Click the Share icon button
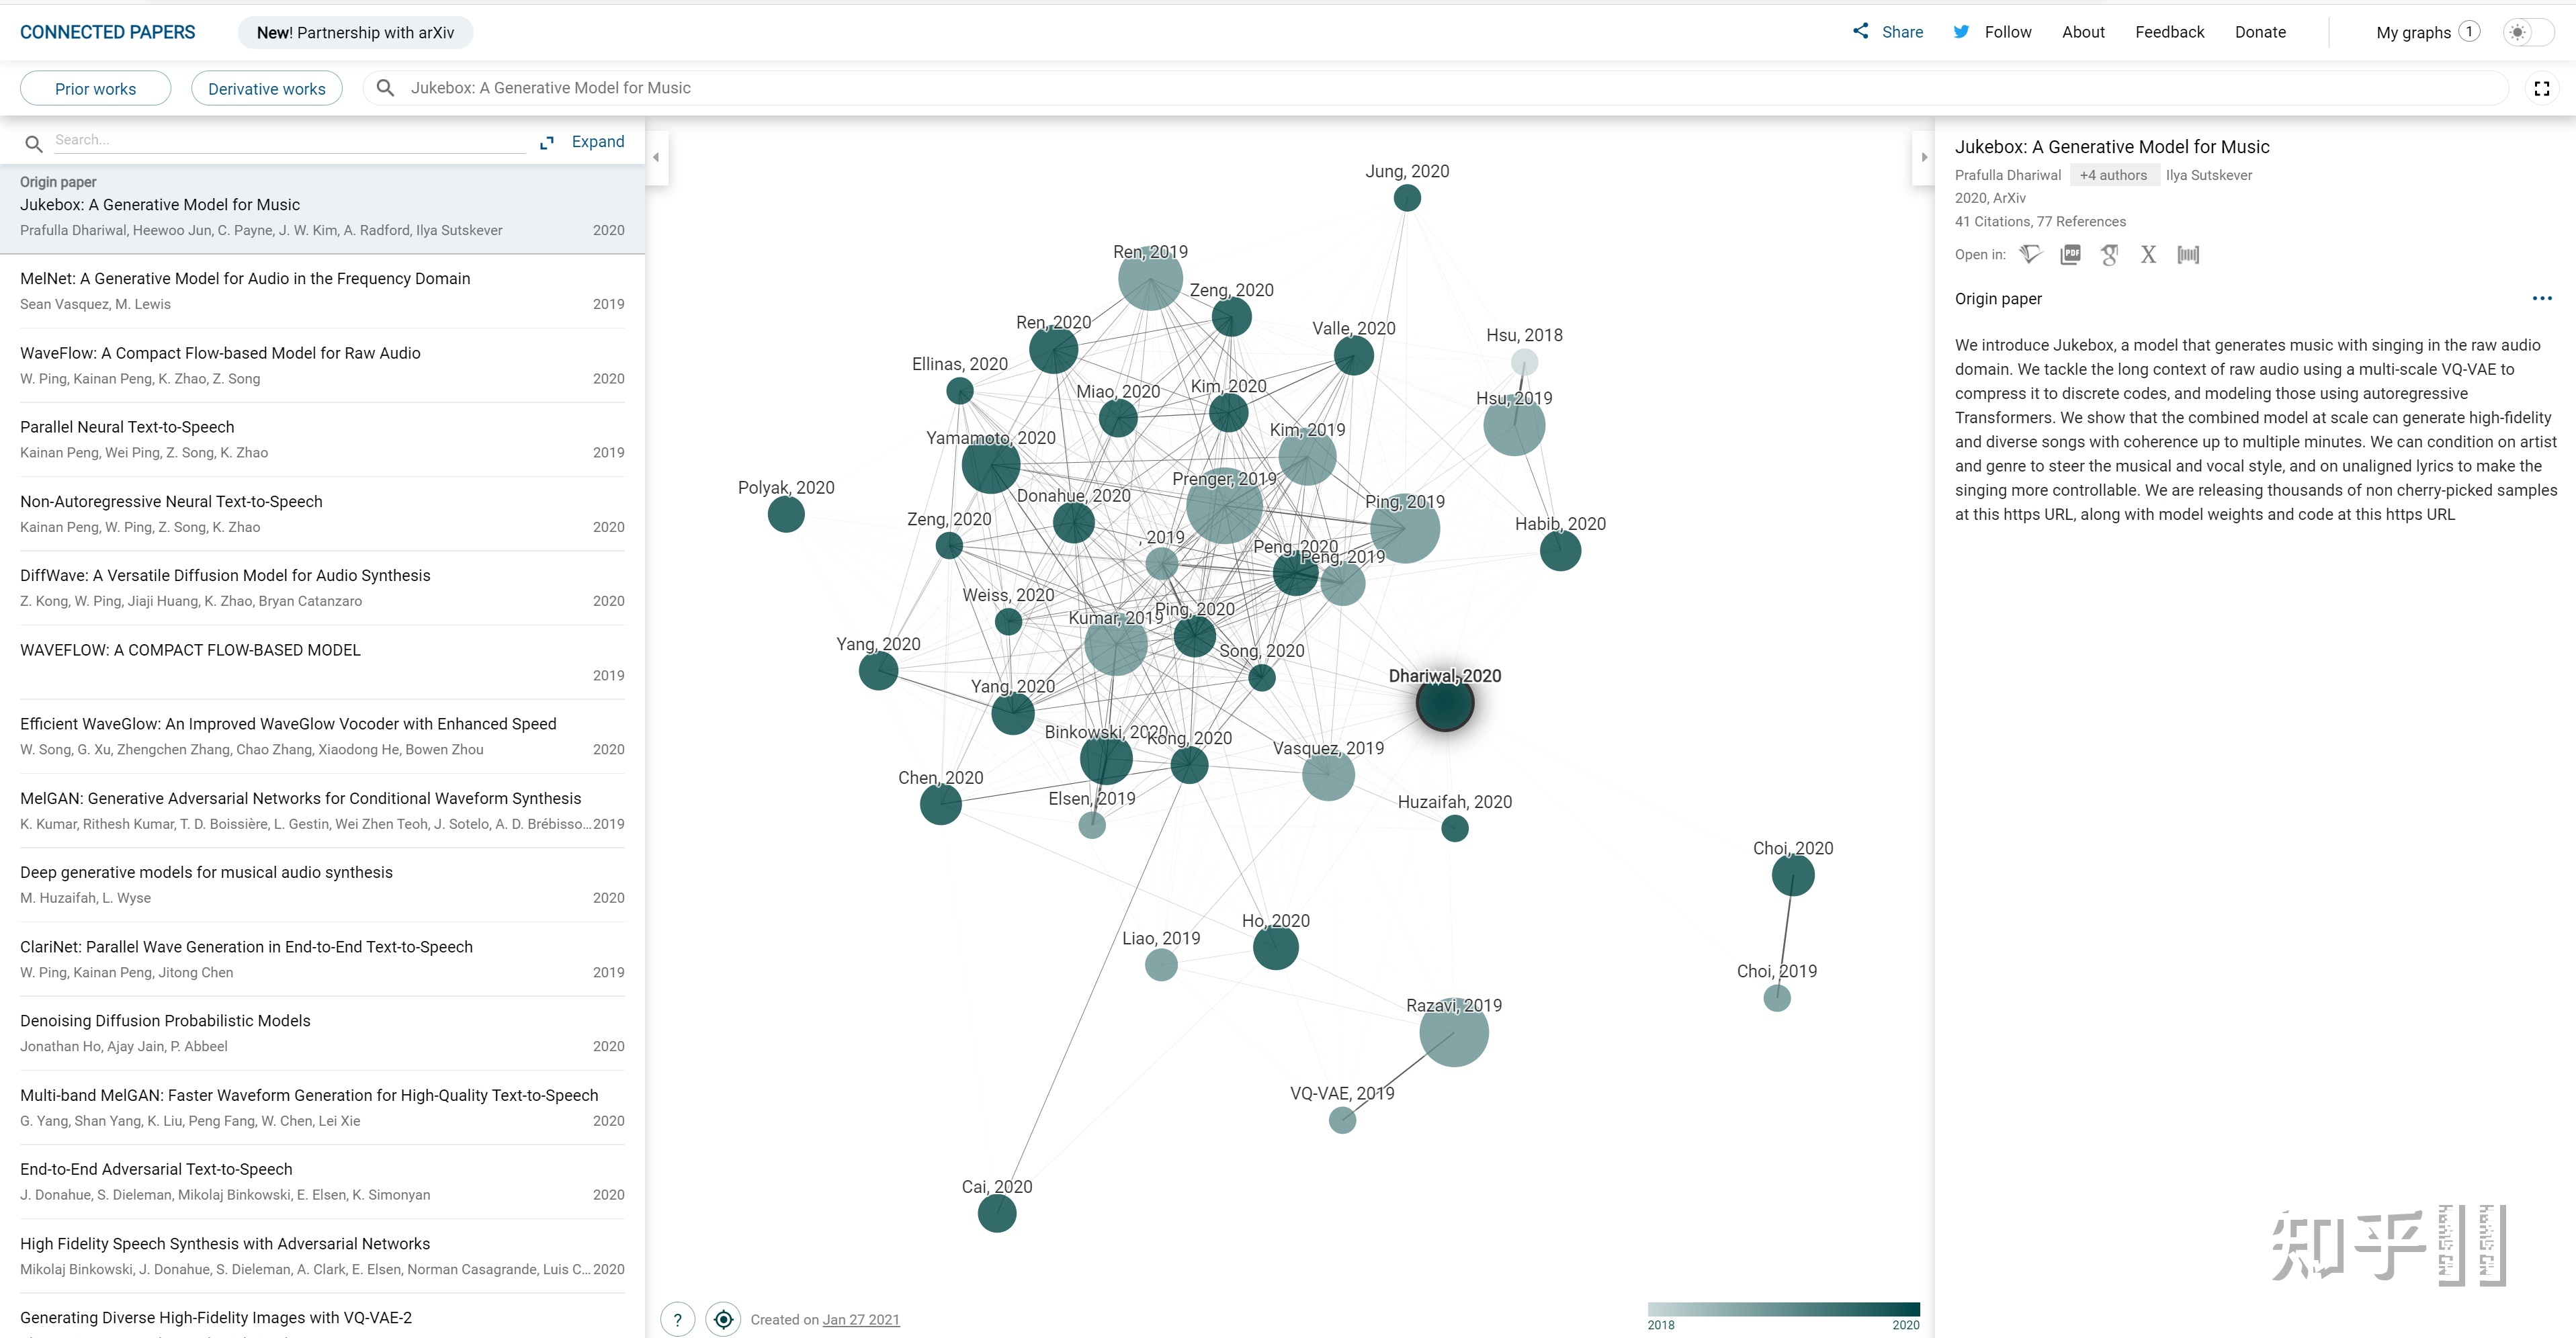The image size is (2576, 1338). coord(1864,32)
